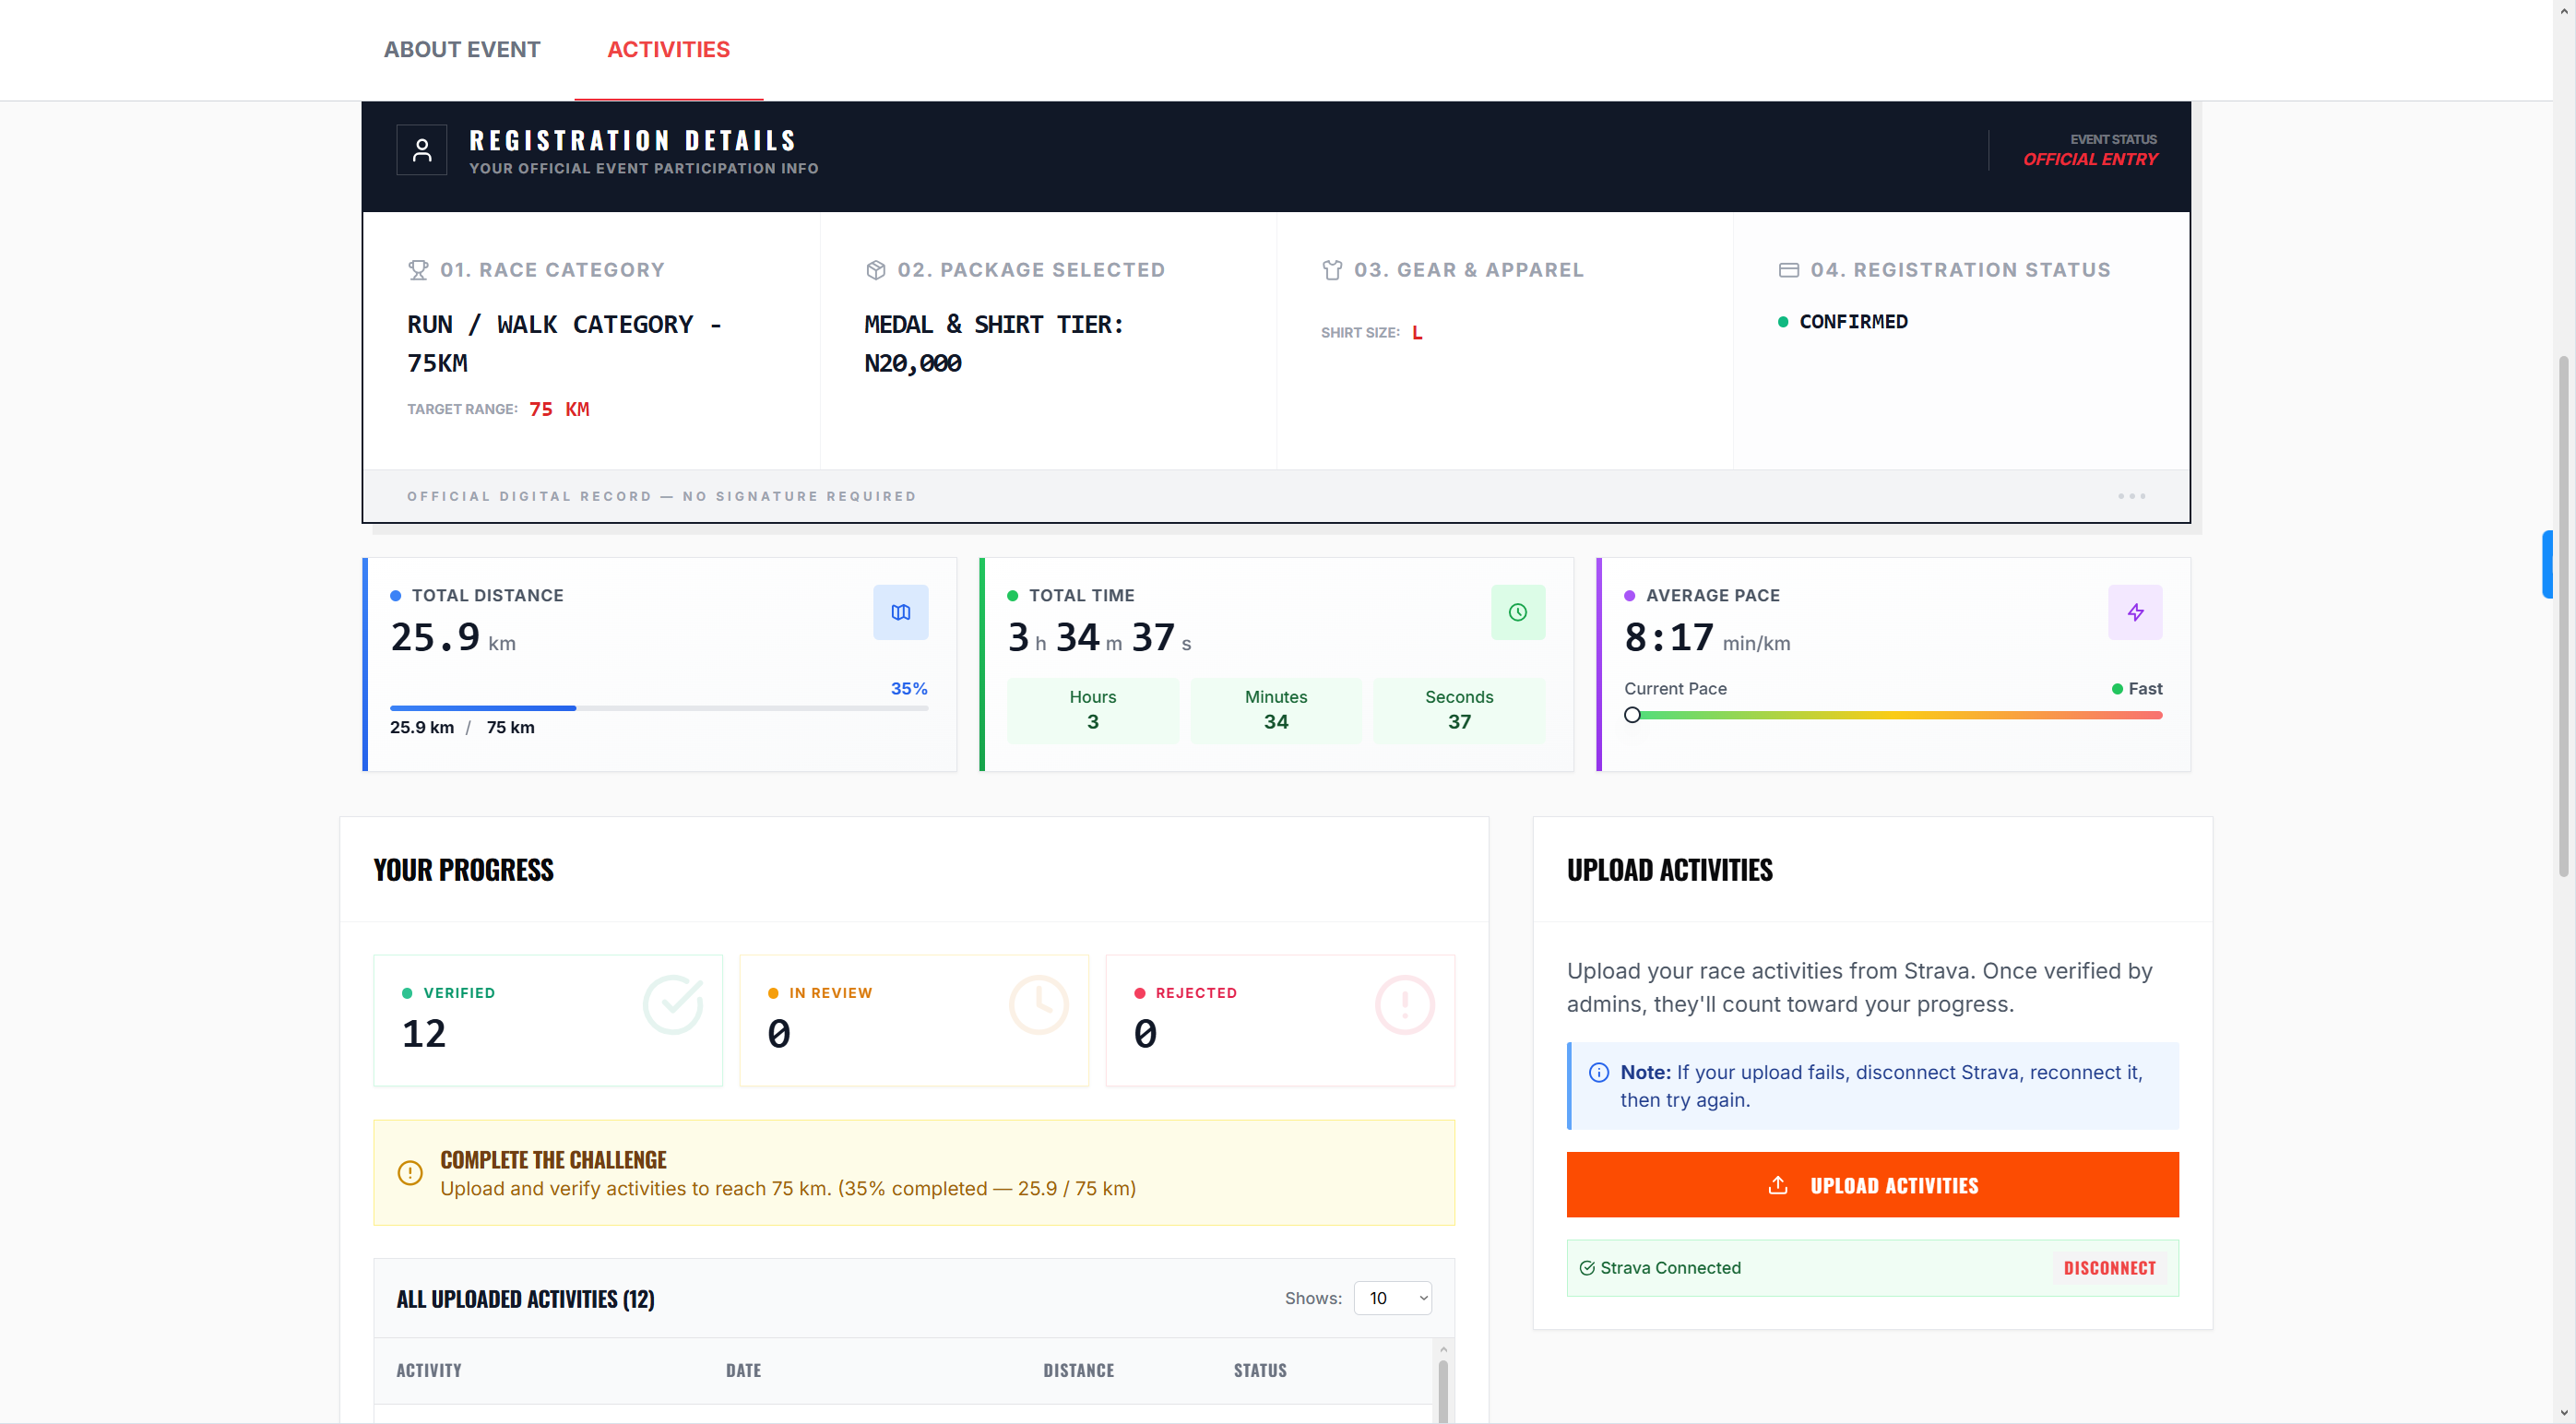Click the '25.9 km / 75 km' distance label
The height and width of the screenshot is (1424, 2576).
tap(462, 727)
